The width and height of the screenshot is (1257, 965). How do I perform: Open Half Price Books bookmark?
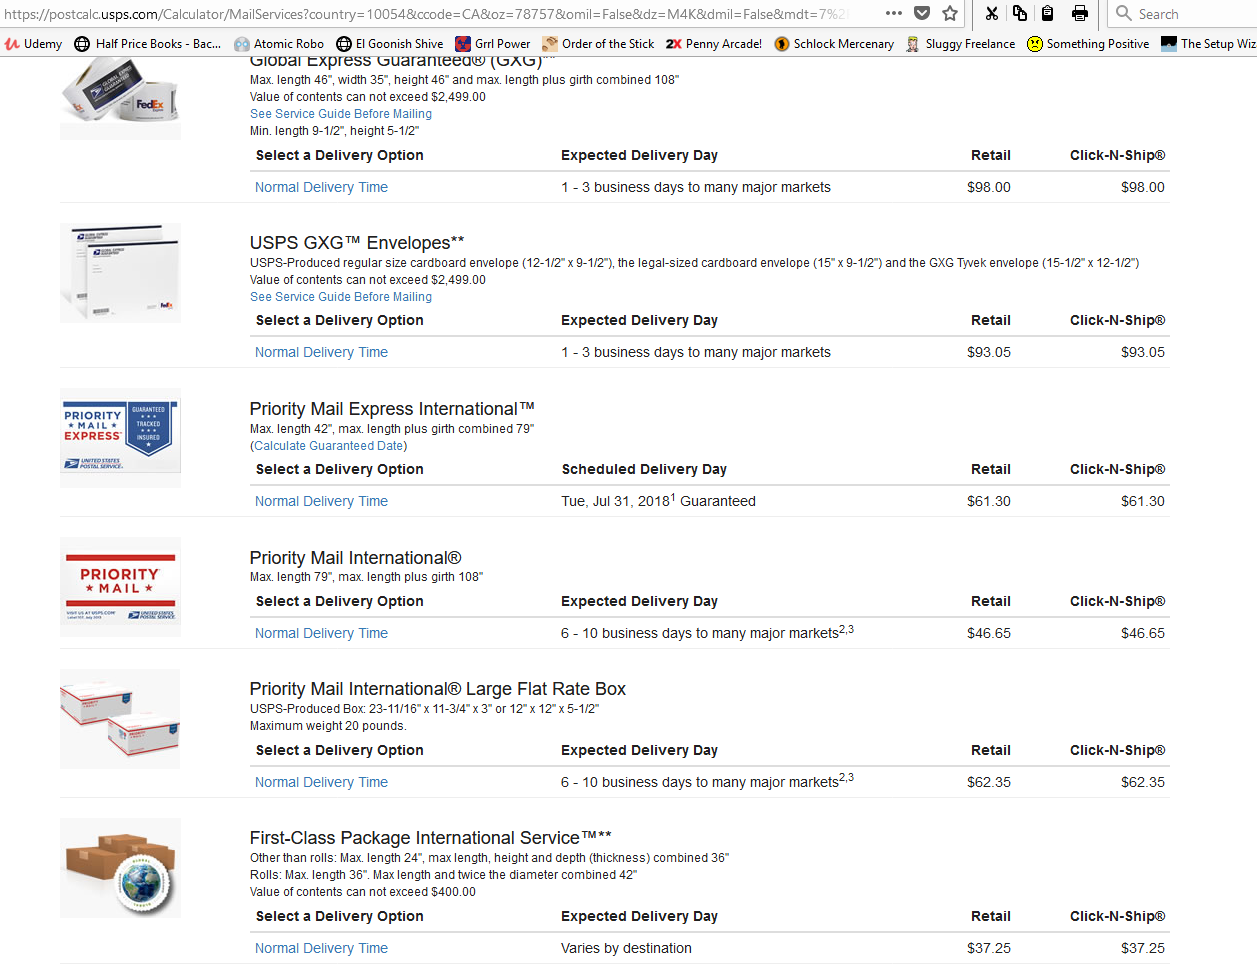coord(148,44)
